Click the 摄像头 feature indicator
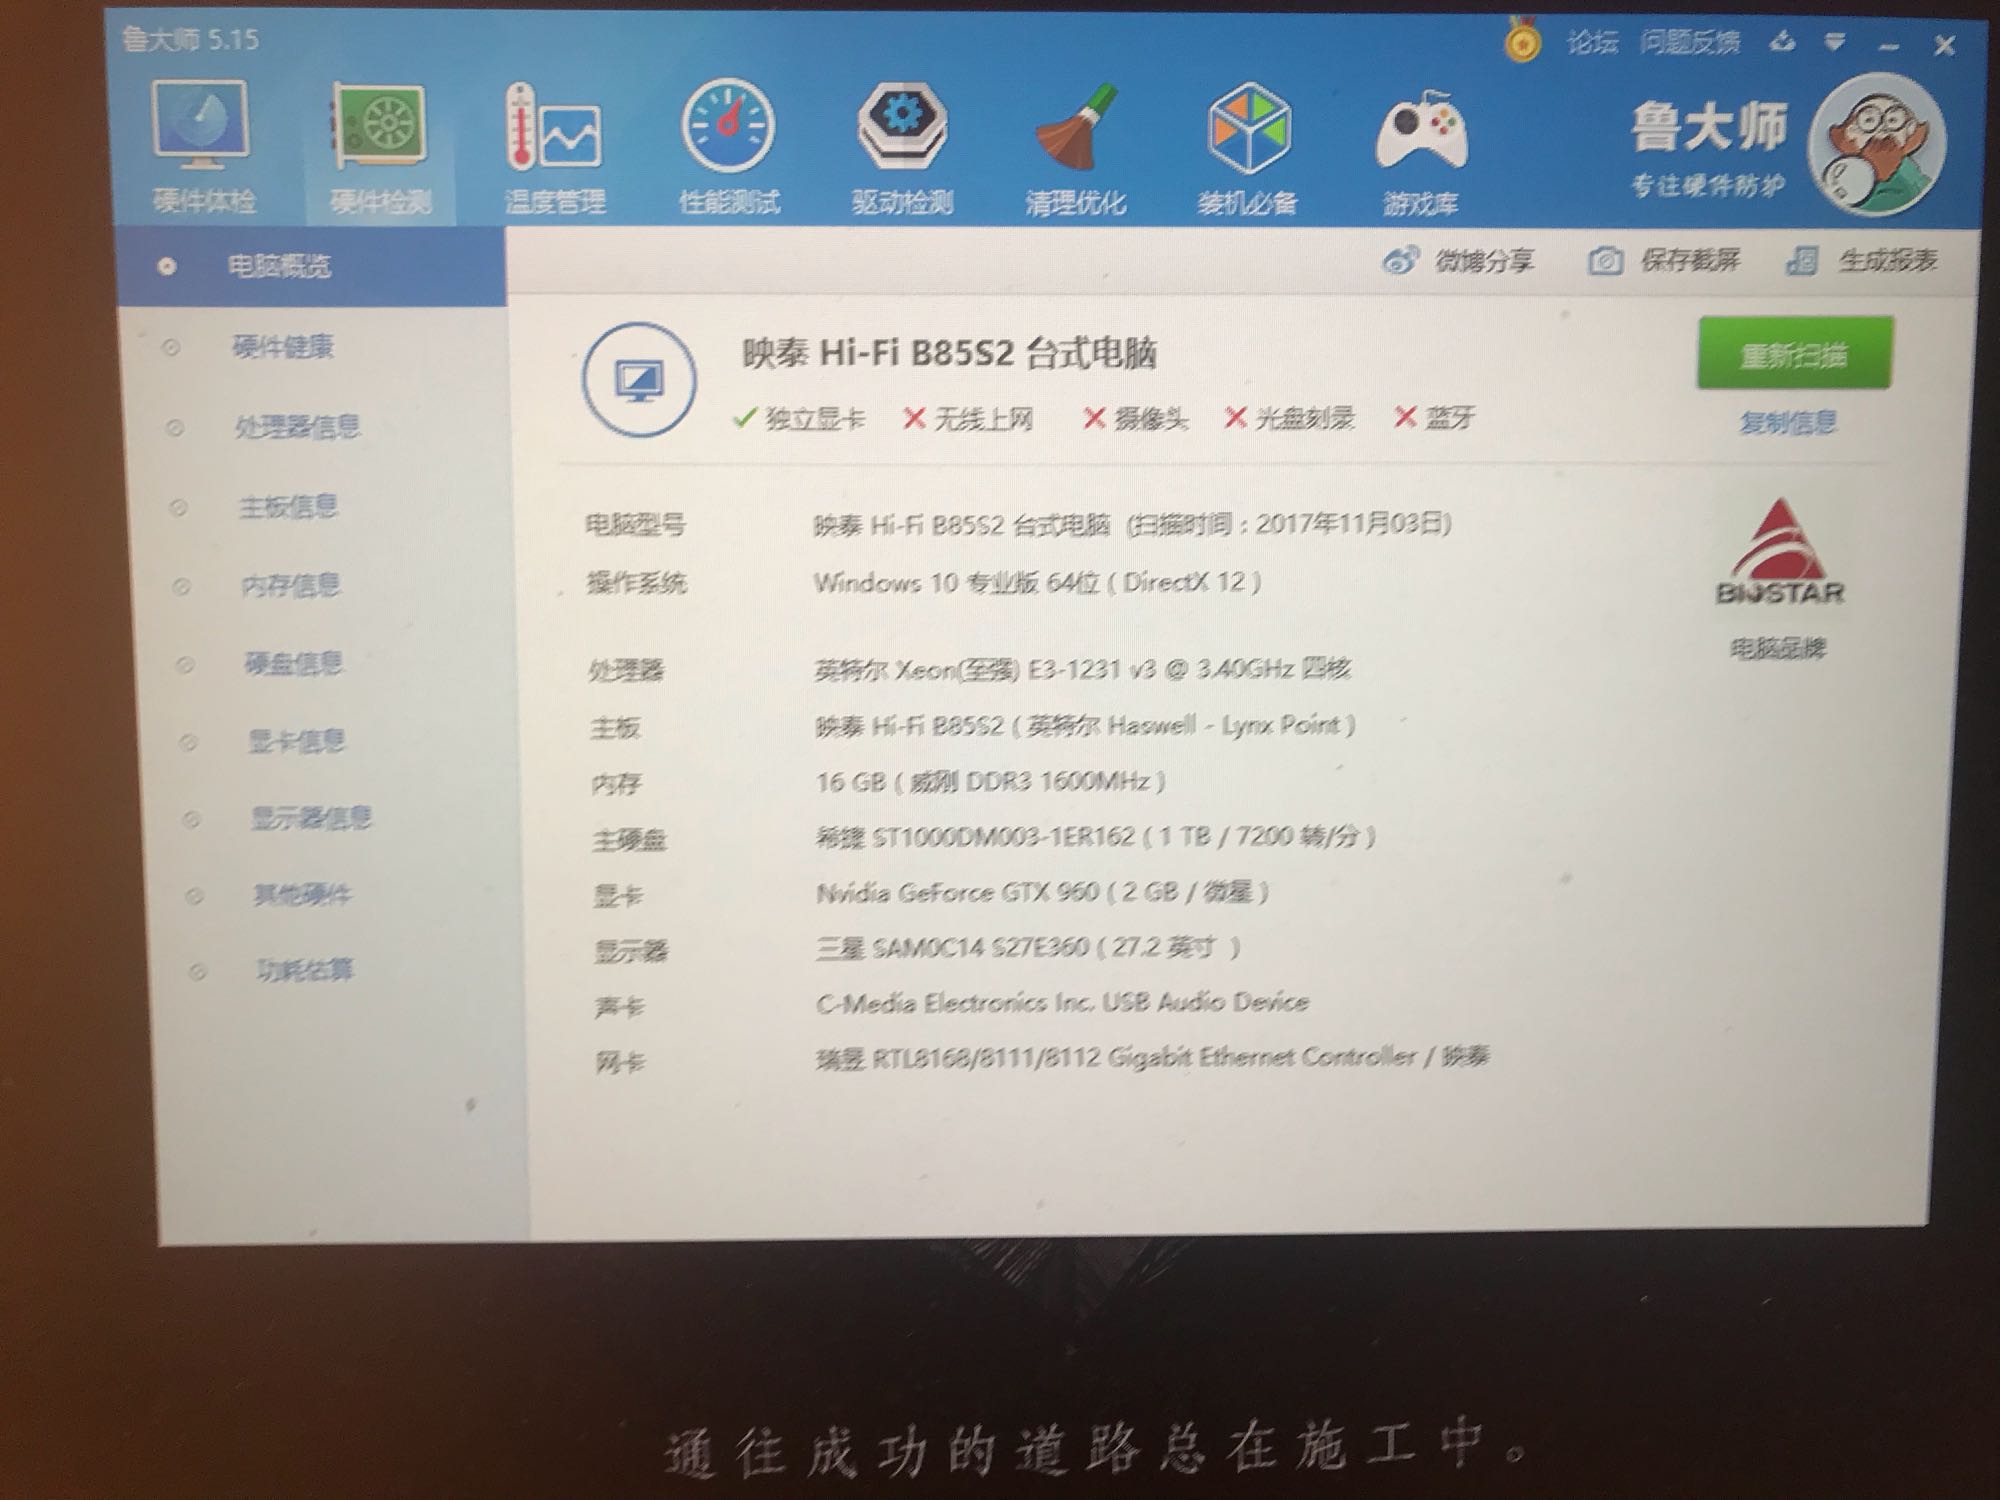 point(1136,418)
